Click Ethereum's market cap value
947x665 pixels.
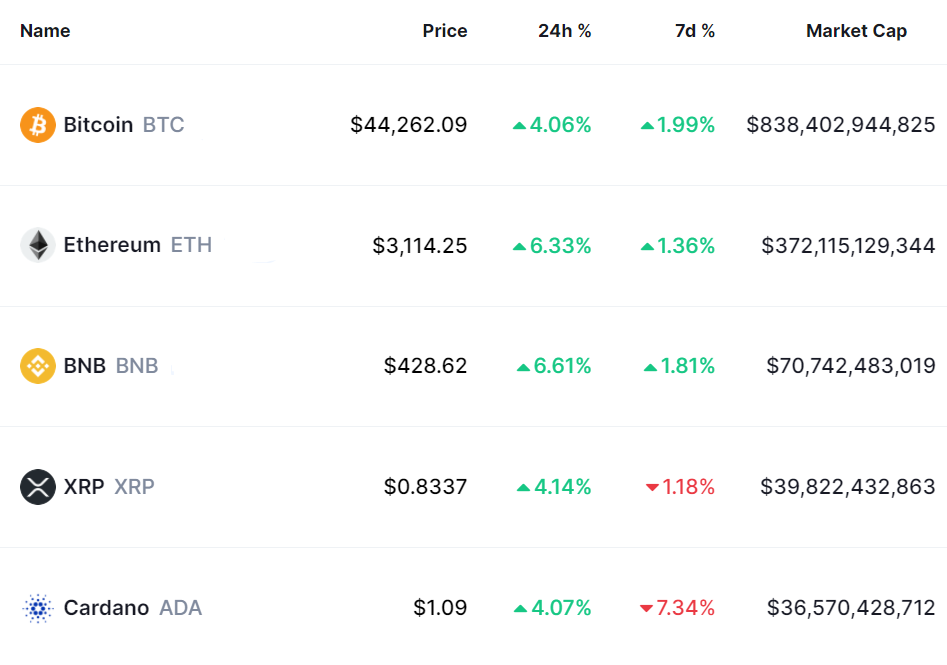click(x=848, y=245)
